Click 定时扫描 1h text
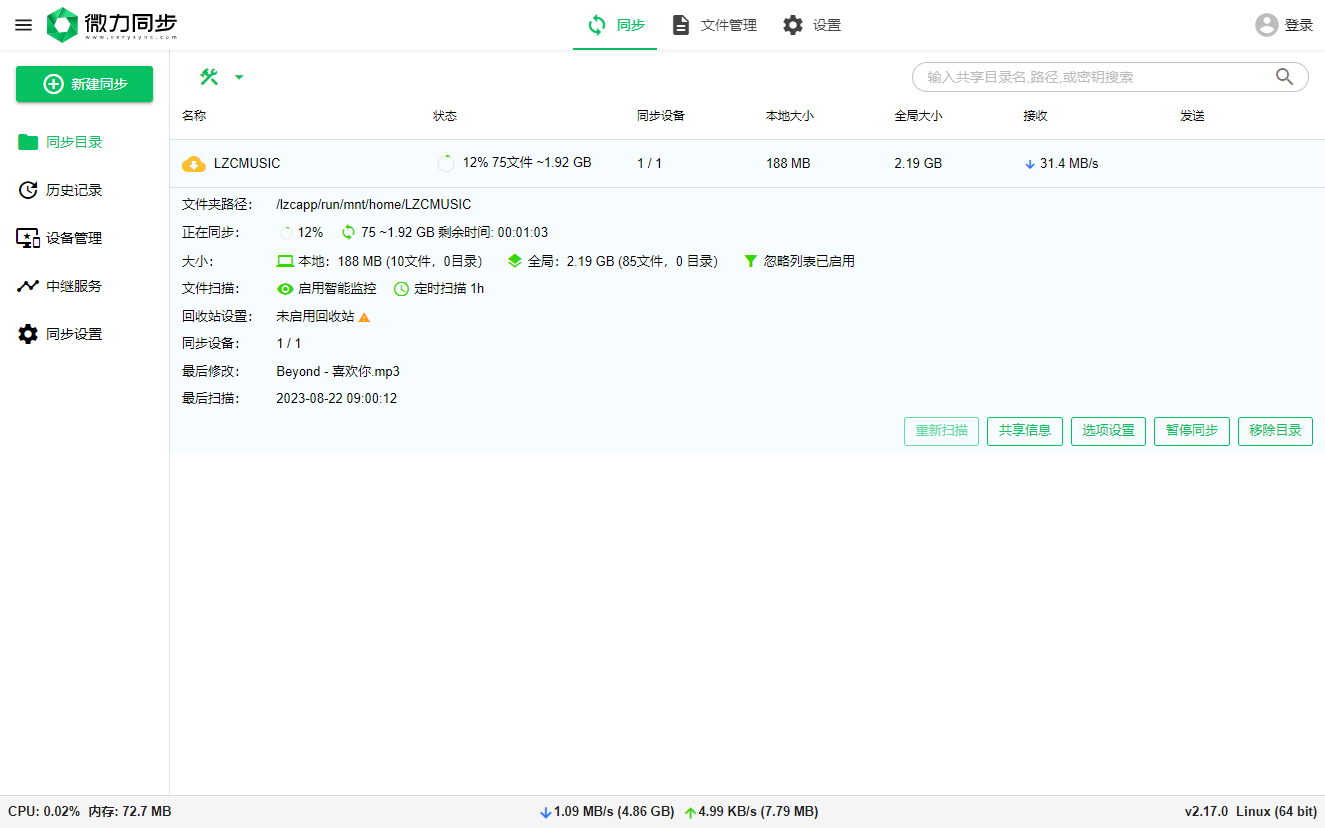 (x=449, y=289)
